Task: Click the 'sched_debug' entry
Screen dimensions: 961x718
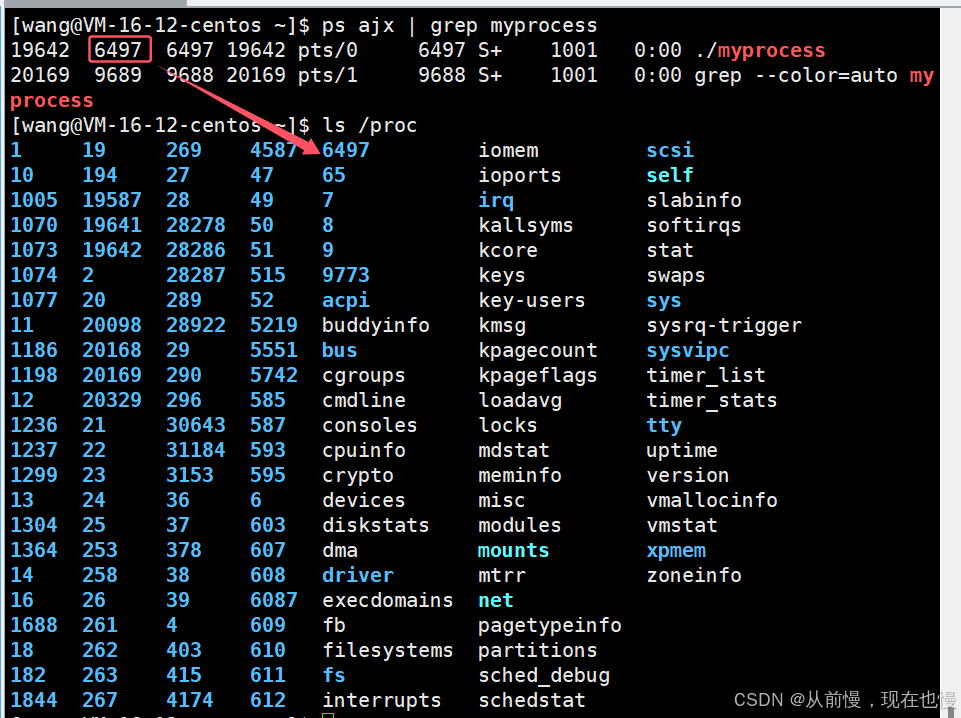Action: click(544, 676)
